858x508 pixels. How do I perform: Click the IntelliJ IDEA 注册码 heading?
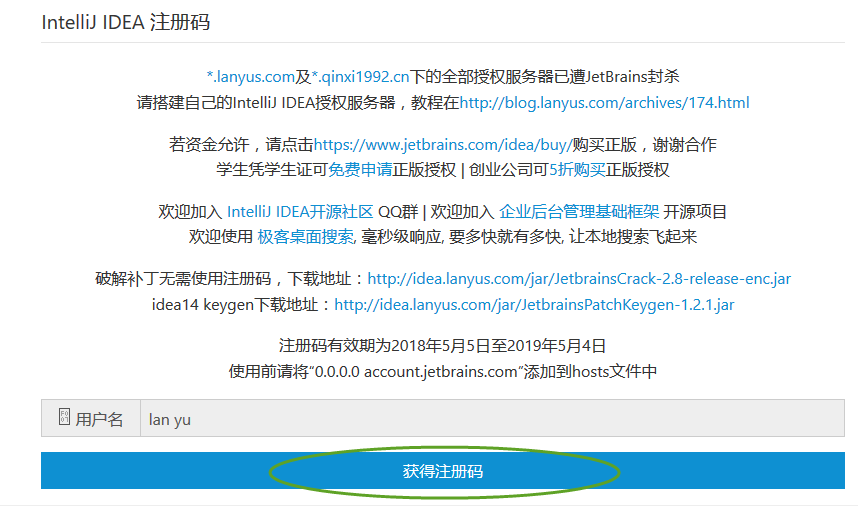tap(126, 22)
